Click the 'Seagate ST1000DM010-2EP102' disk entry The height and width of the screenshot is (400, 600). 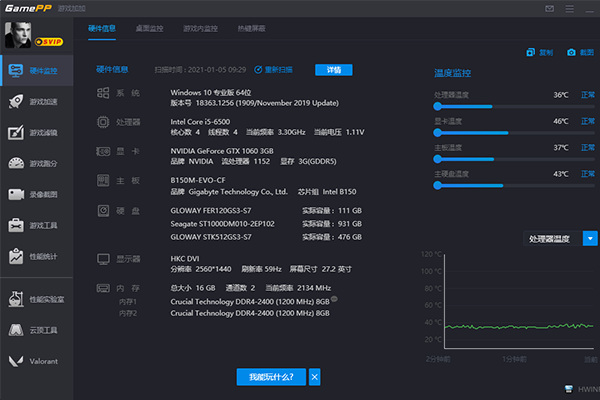coord(222,224)
